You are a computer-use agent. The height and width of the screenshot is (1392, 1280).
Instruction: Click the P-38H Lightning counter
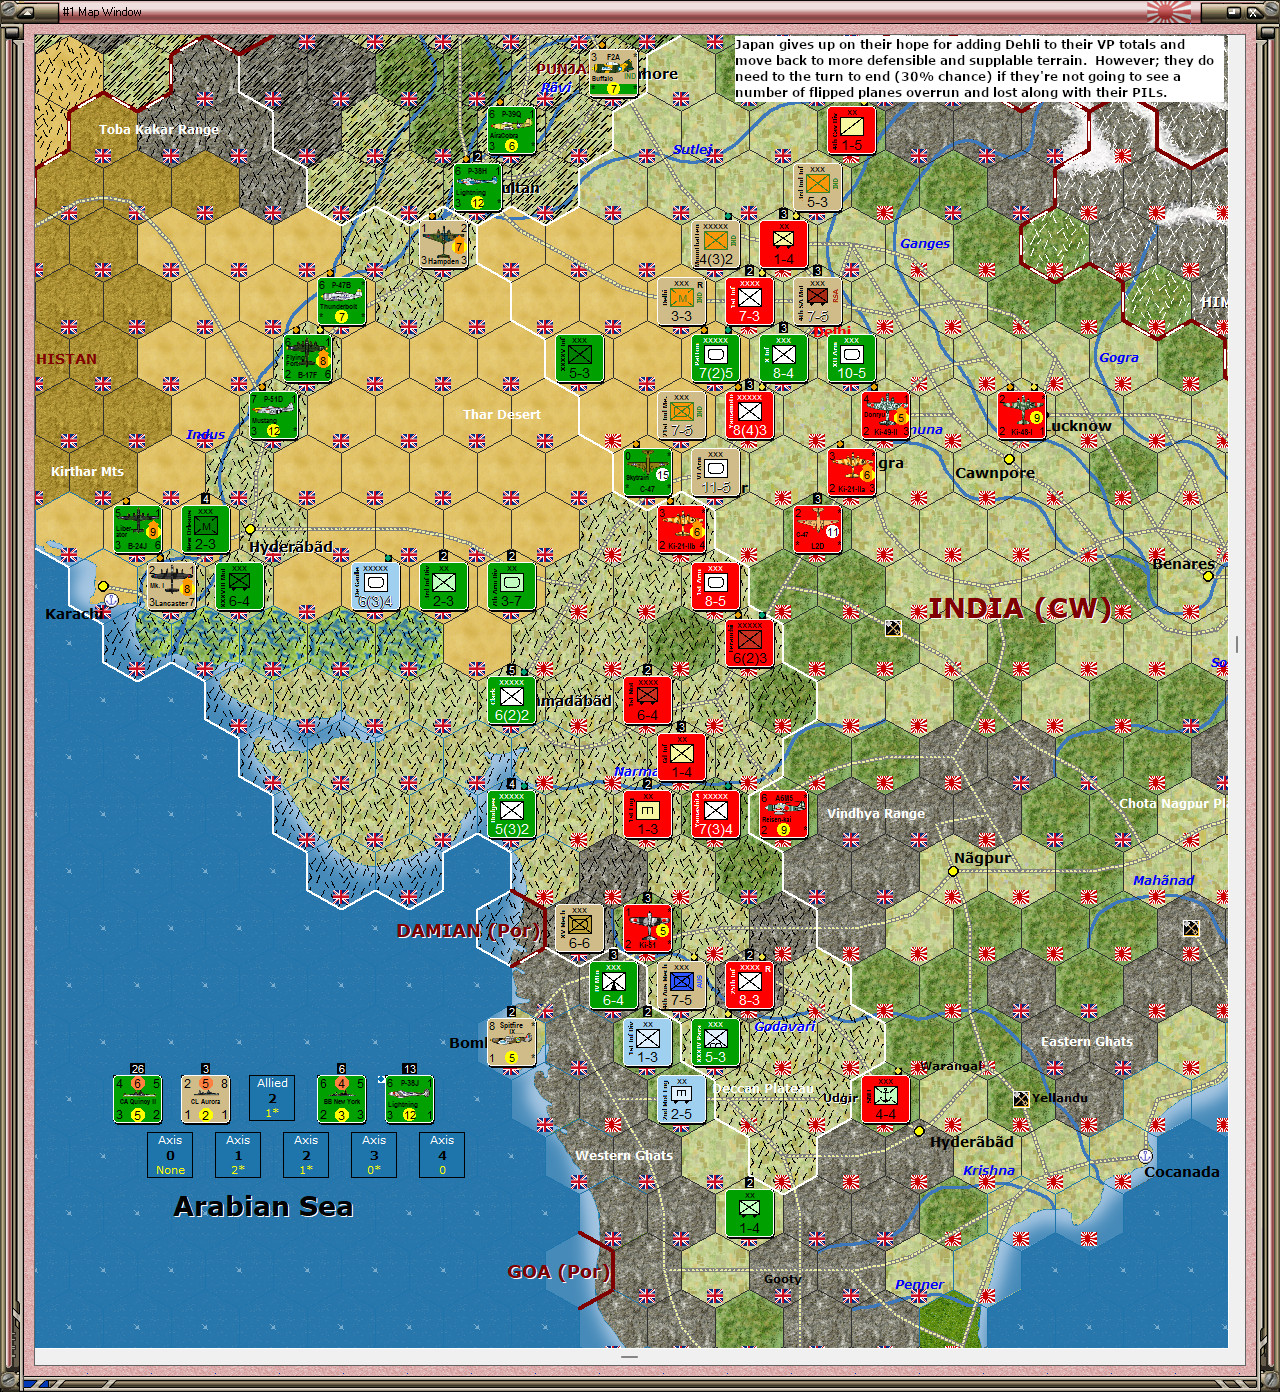478,188
